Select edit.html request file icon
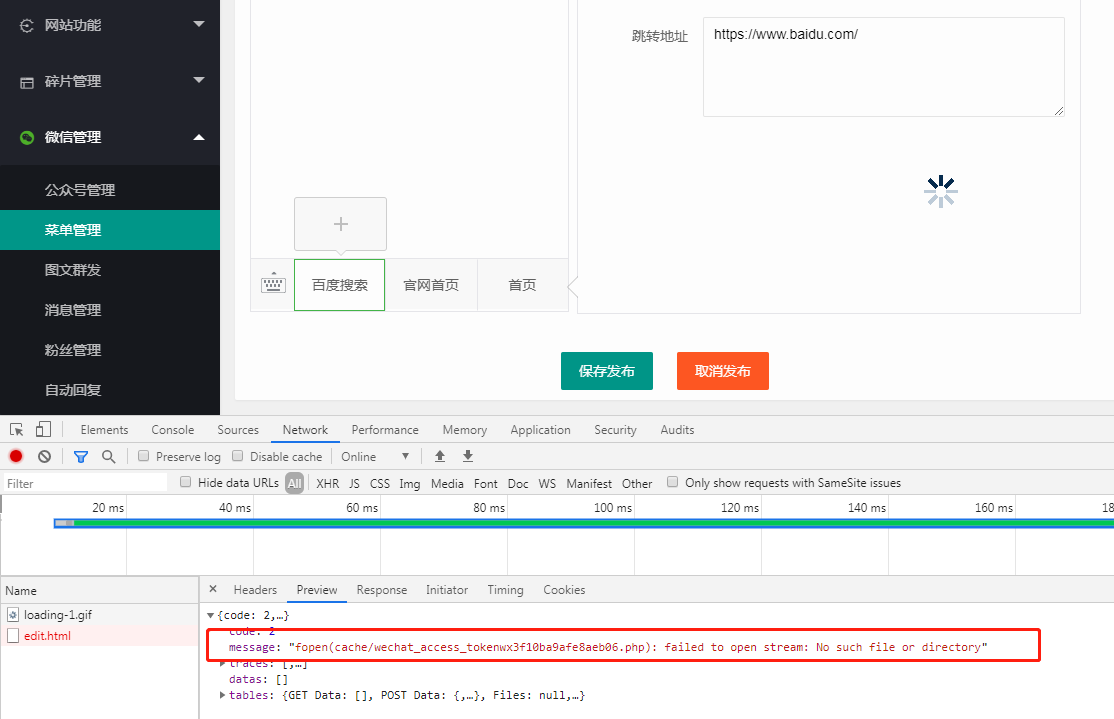The height and width of the screenshot is (719, 1114). (13, 635)
